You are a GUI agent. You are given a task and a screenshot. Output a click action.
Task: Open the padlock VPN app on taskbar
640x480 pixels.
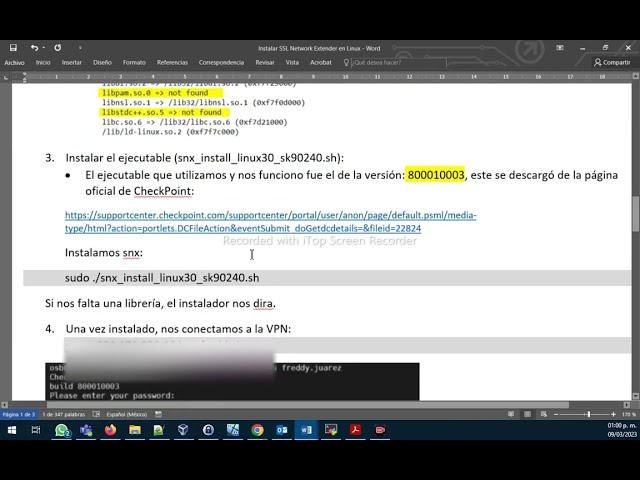click(208, 430)
